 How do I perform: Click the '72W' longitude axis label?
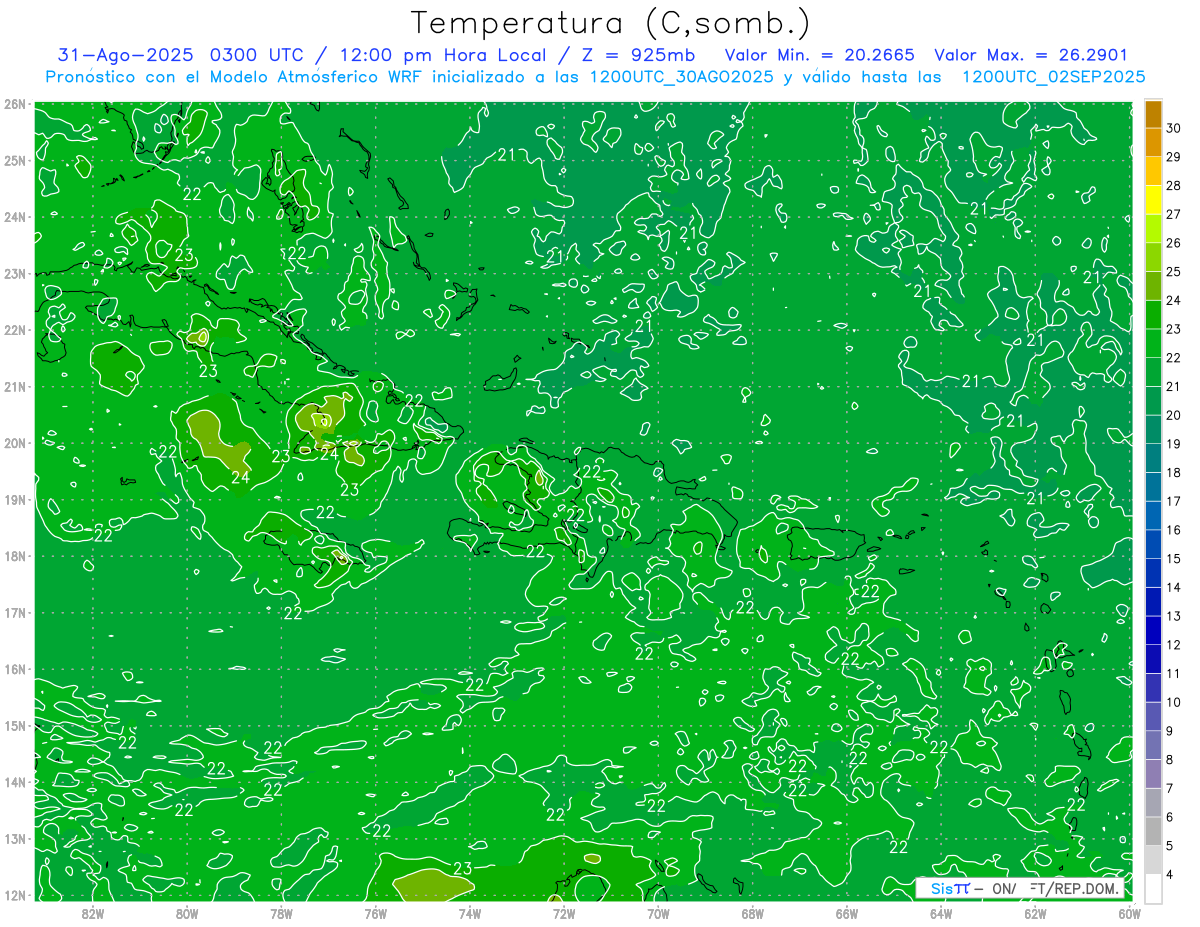click(564, 913)
